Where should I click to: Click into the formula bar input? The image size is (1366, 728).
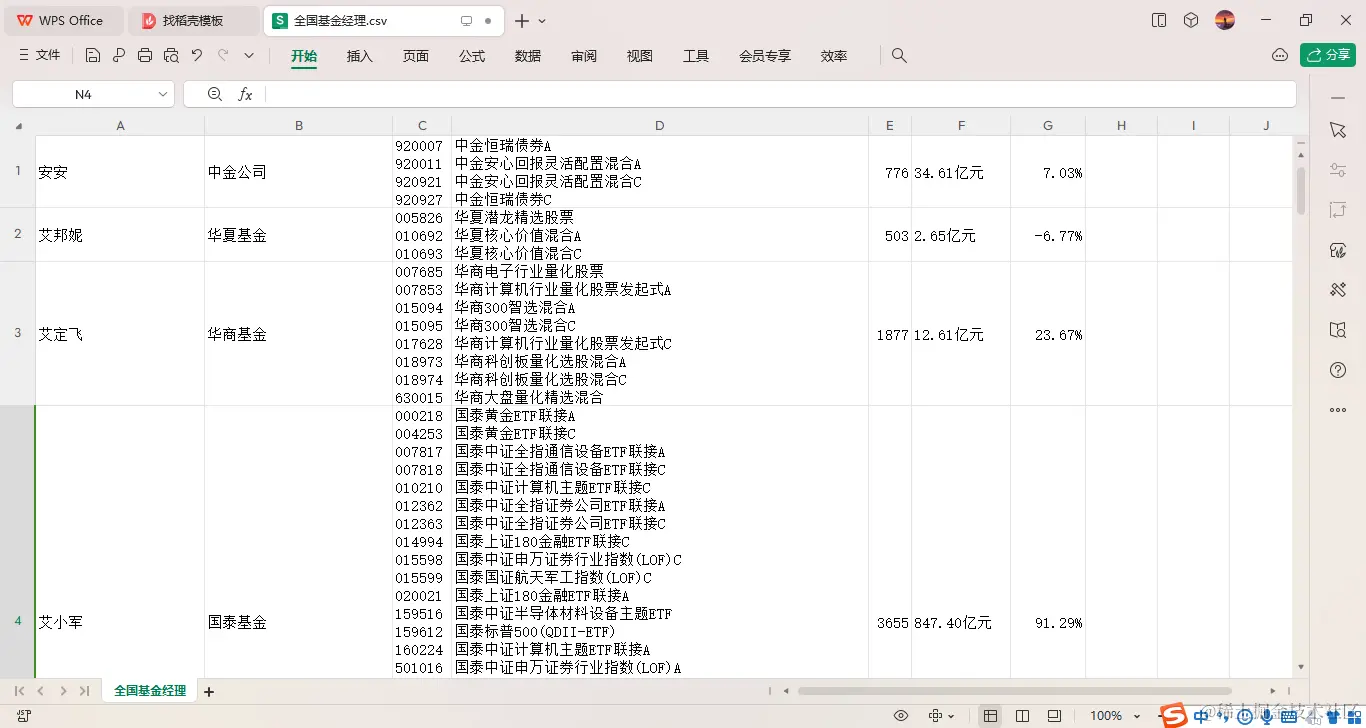pos(780,94)
